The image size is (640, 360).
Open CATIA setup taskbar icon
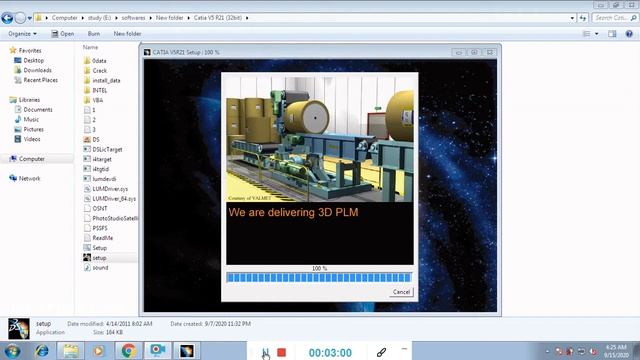click(187, 351)
